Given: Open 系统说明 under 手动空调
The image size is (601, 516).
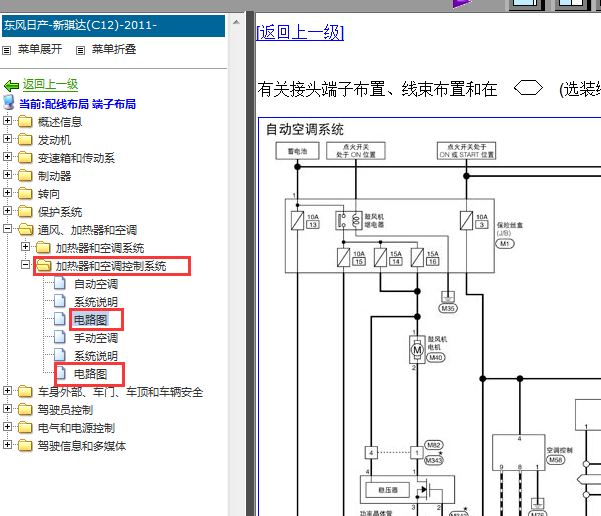Looking at the screenshot, I should click(x=96, y=356).
